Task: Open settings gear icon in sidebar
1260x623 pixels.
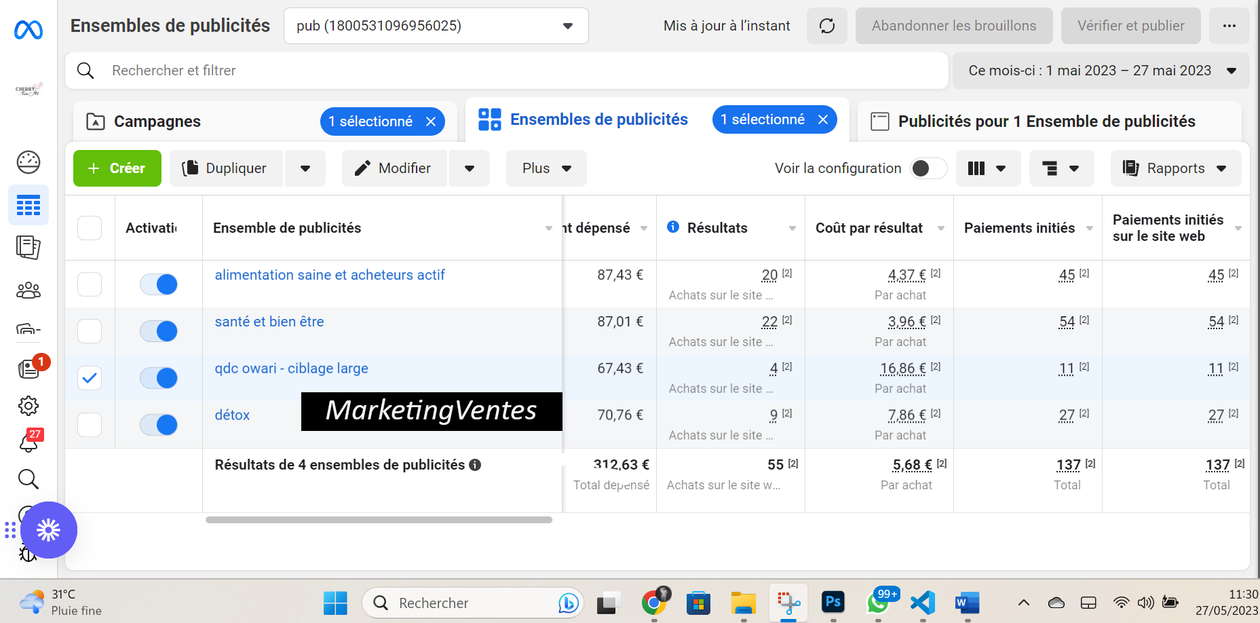Action: (28, 405)
